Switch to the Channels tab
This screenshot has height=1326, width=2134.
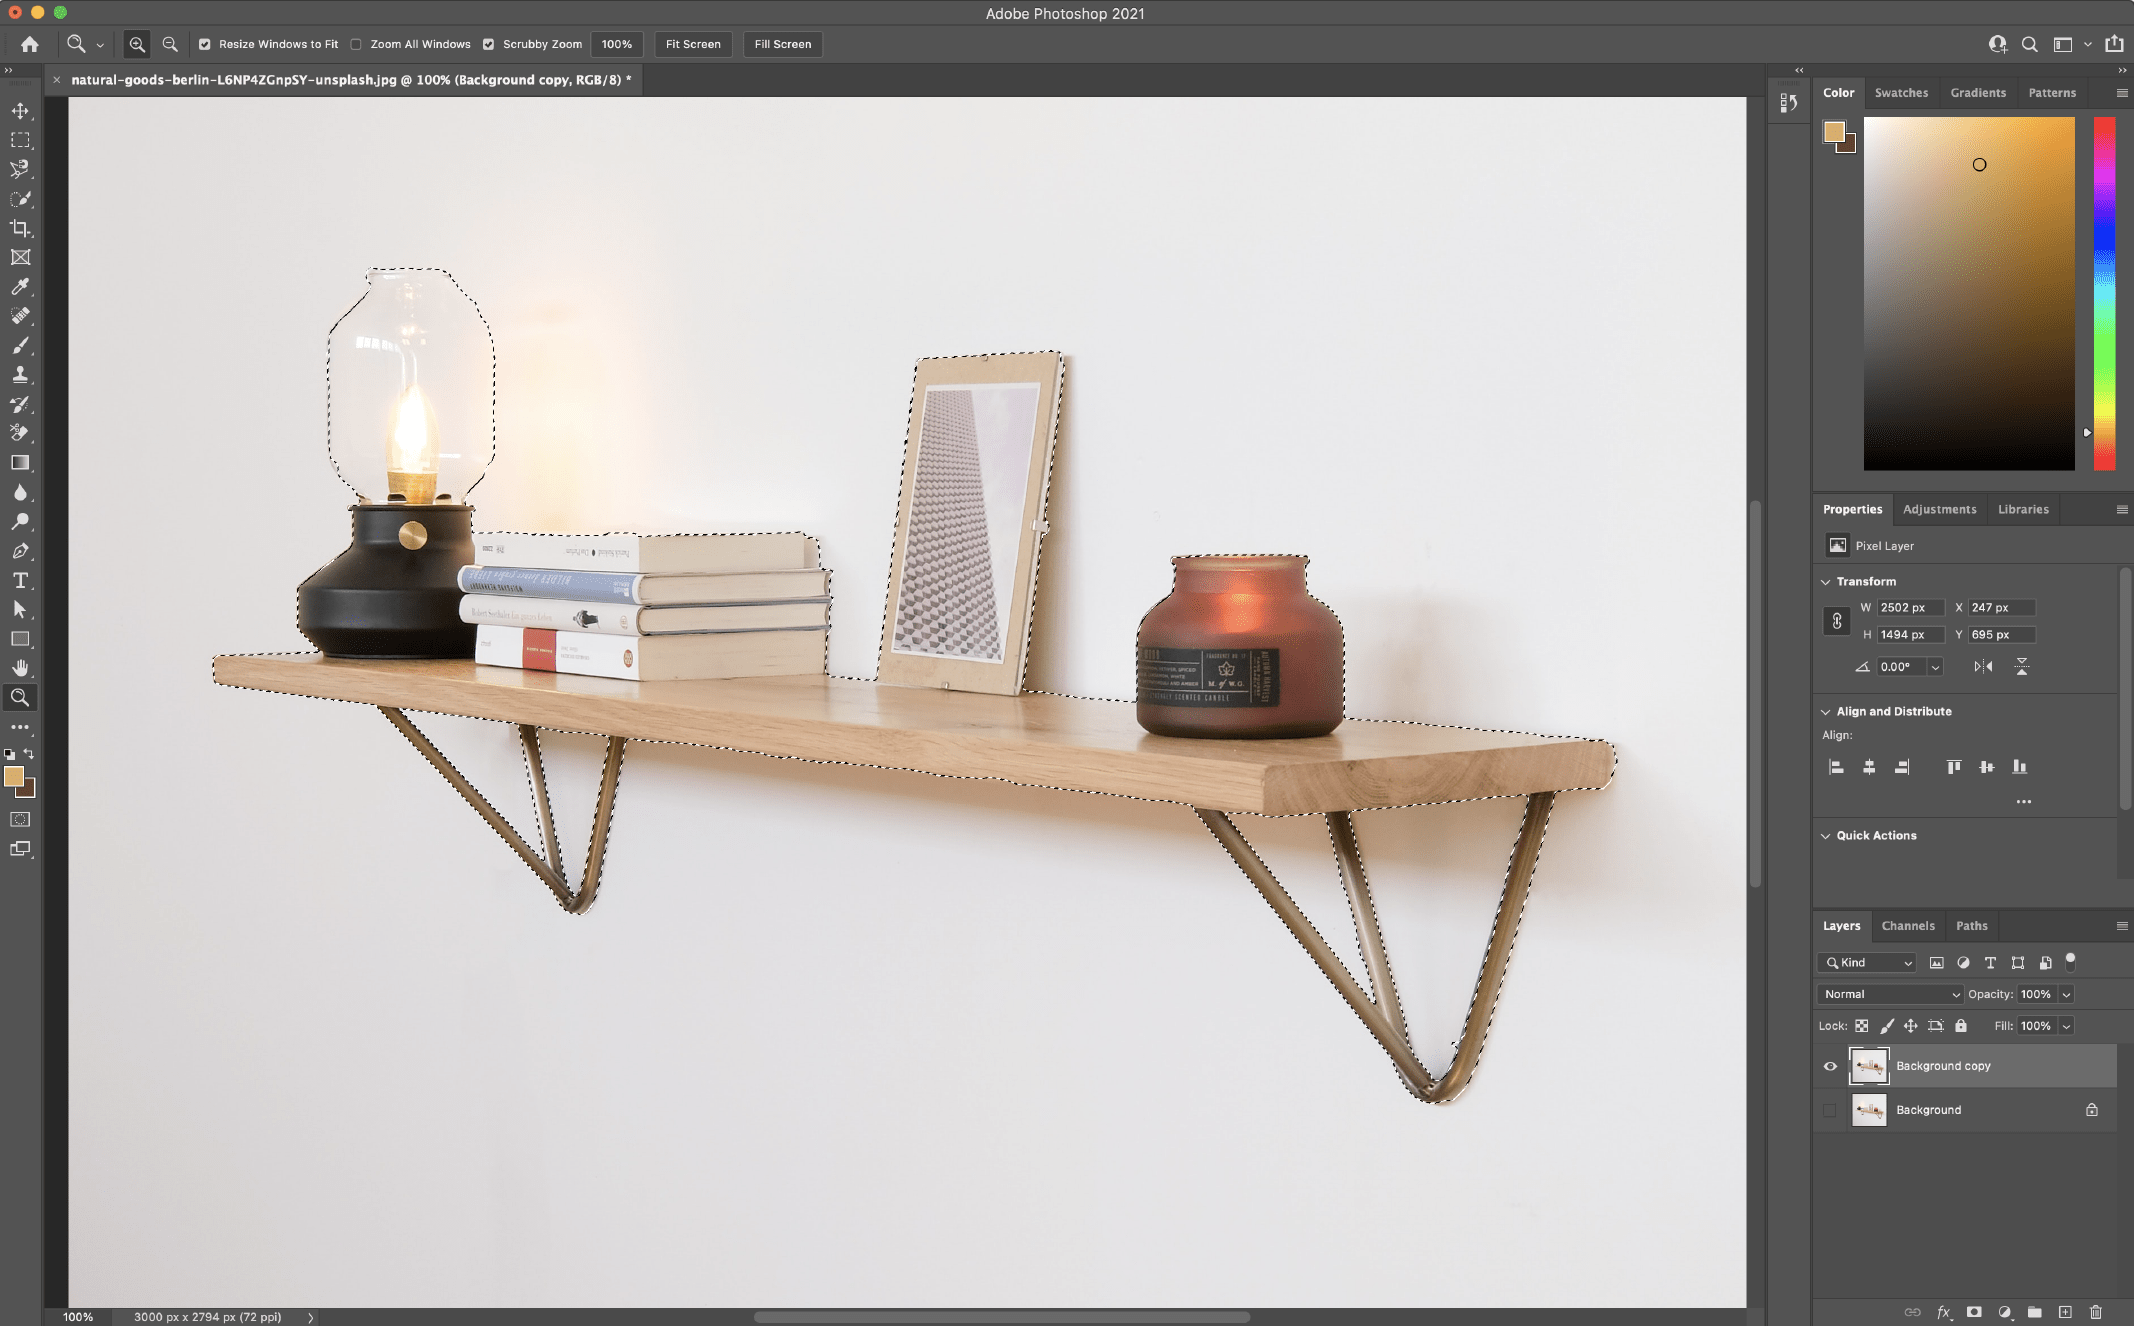point(1906,924)
